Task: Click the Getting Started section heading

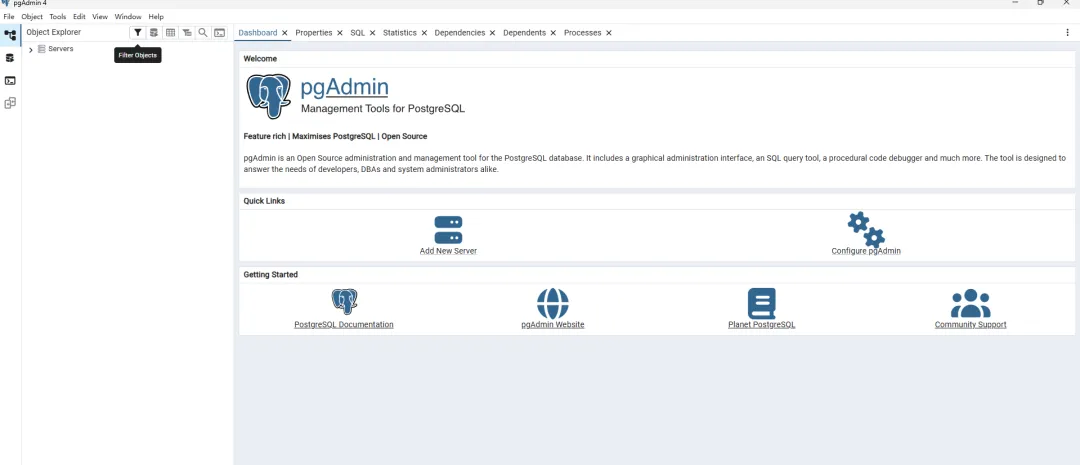Action: (x=271, y=274)
